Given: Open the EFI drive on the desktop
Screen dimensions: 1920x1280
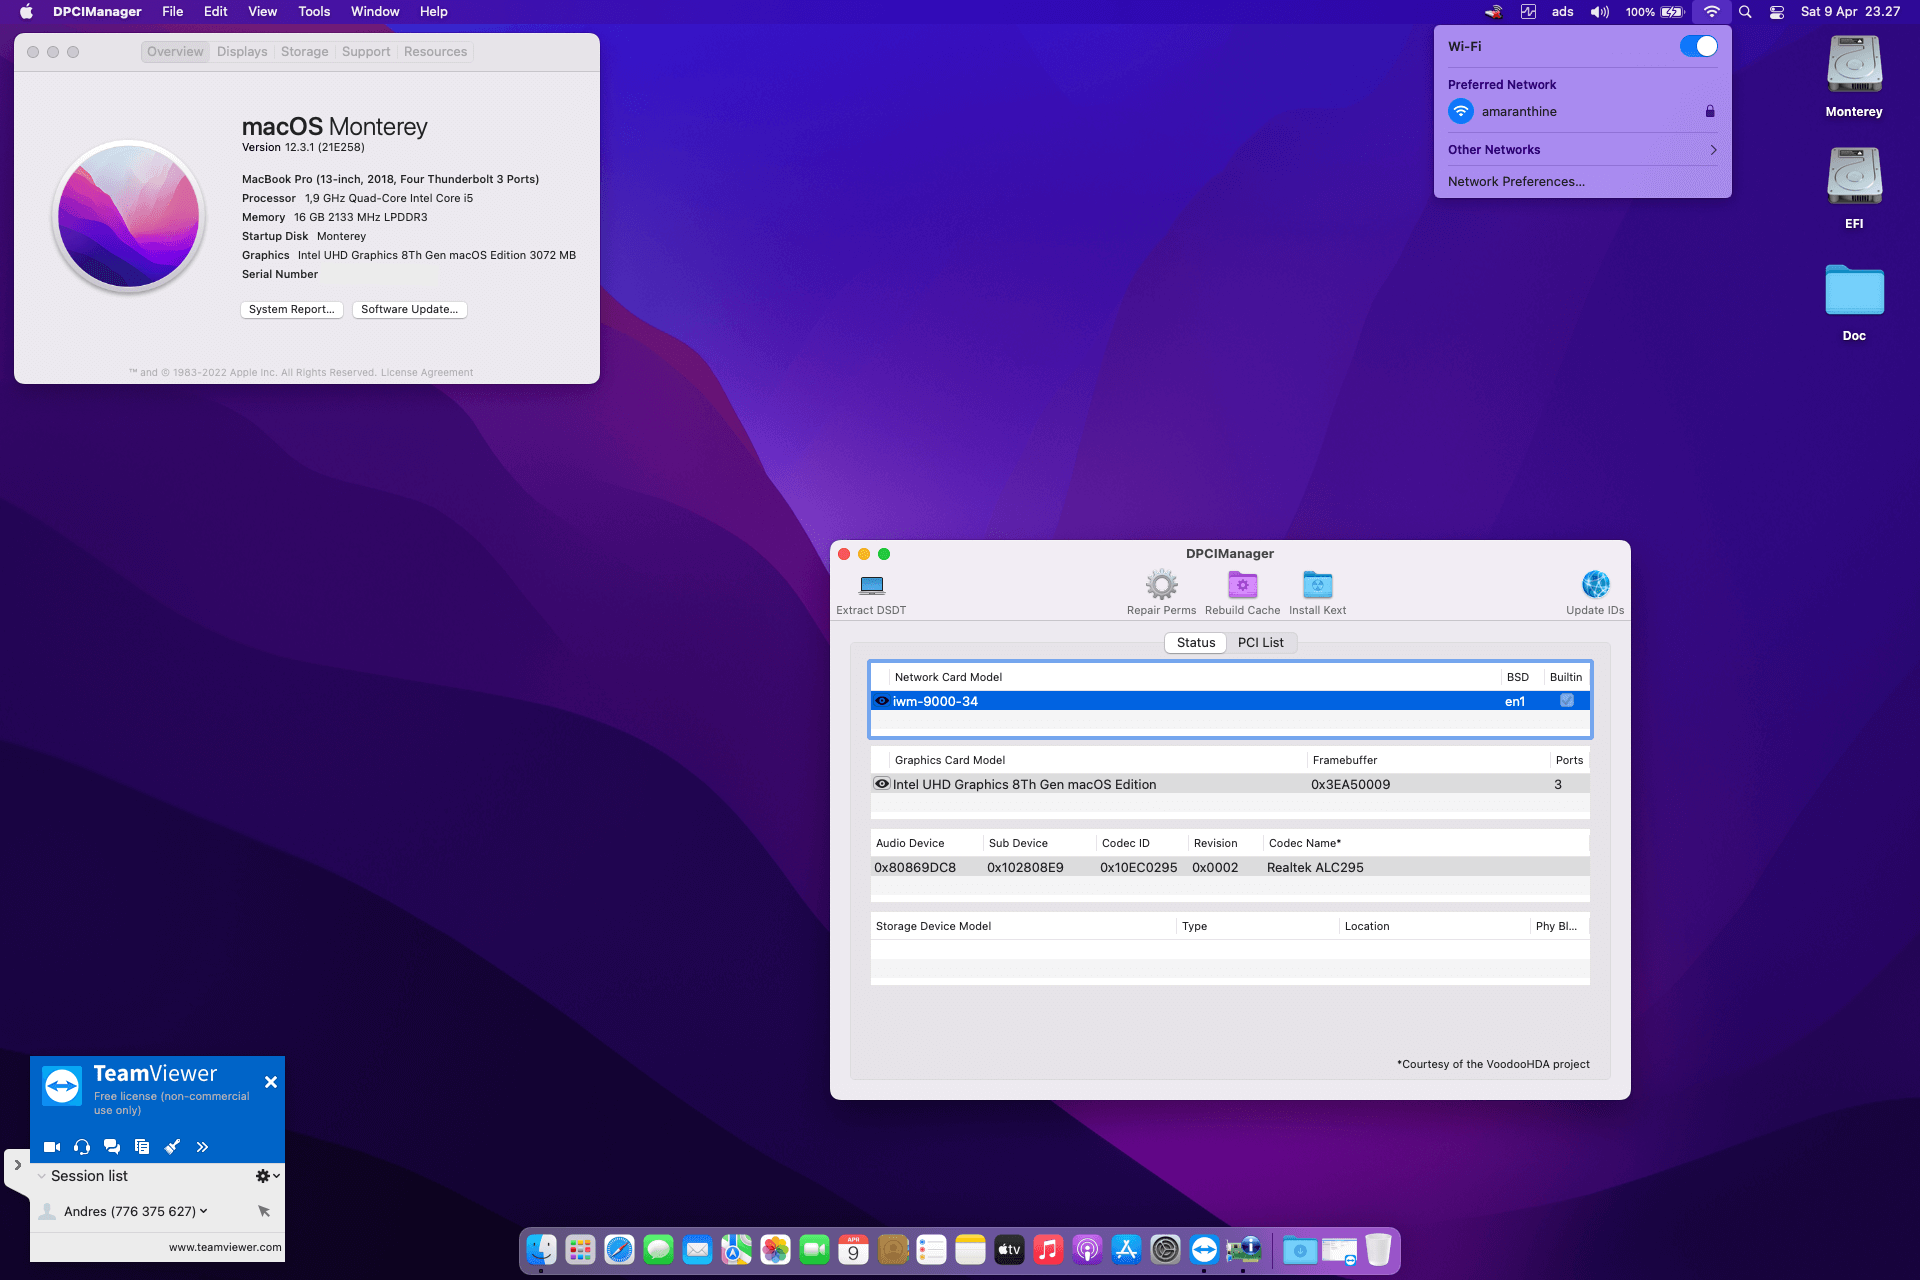Looking at the screenshot, I should click(1854, 178).
